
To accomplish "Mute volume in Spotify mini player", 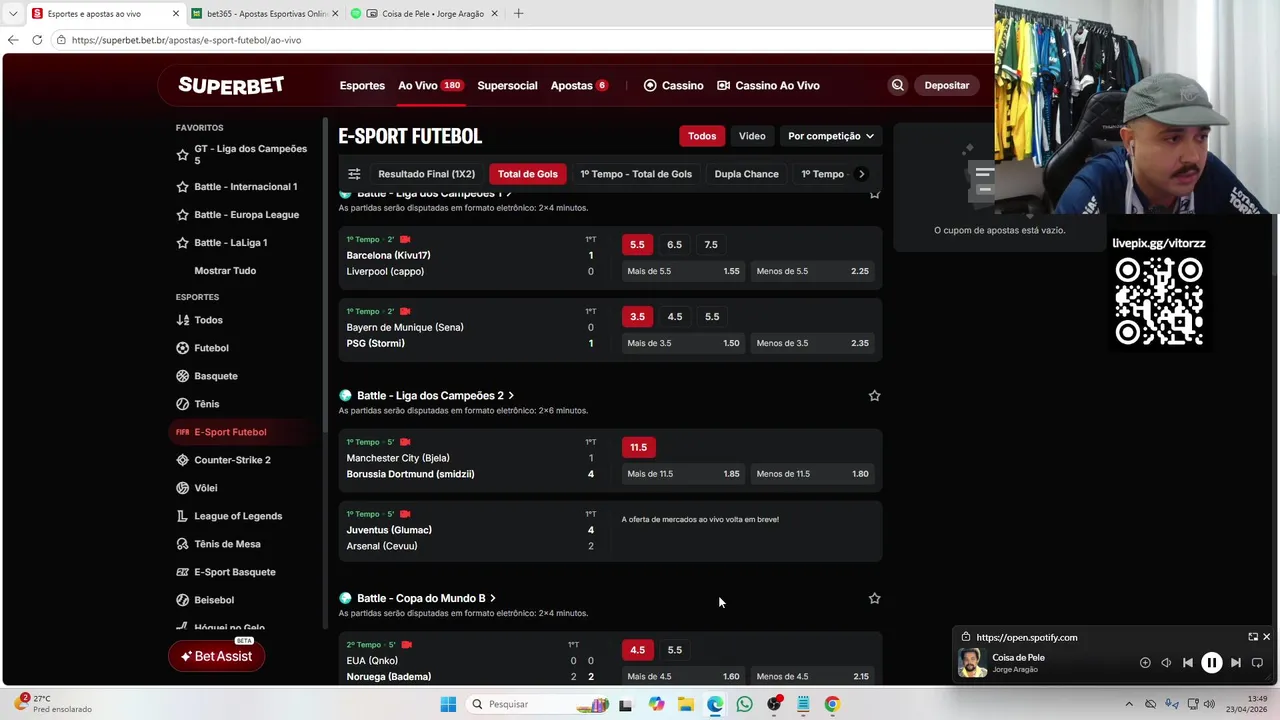I will pos(1166,662).
